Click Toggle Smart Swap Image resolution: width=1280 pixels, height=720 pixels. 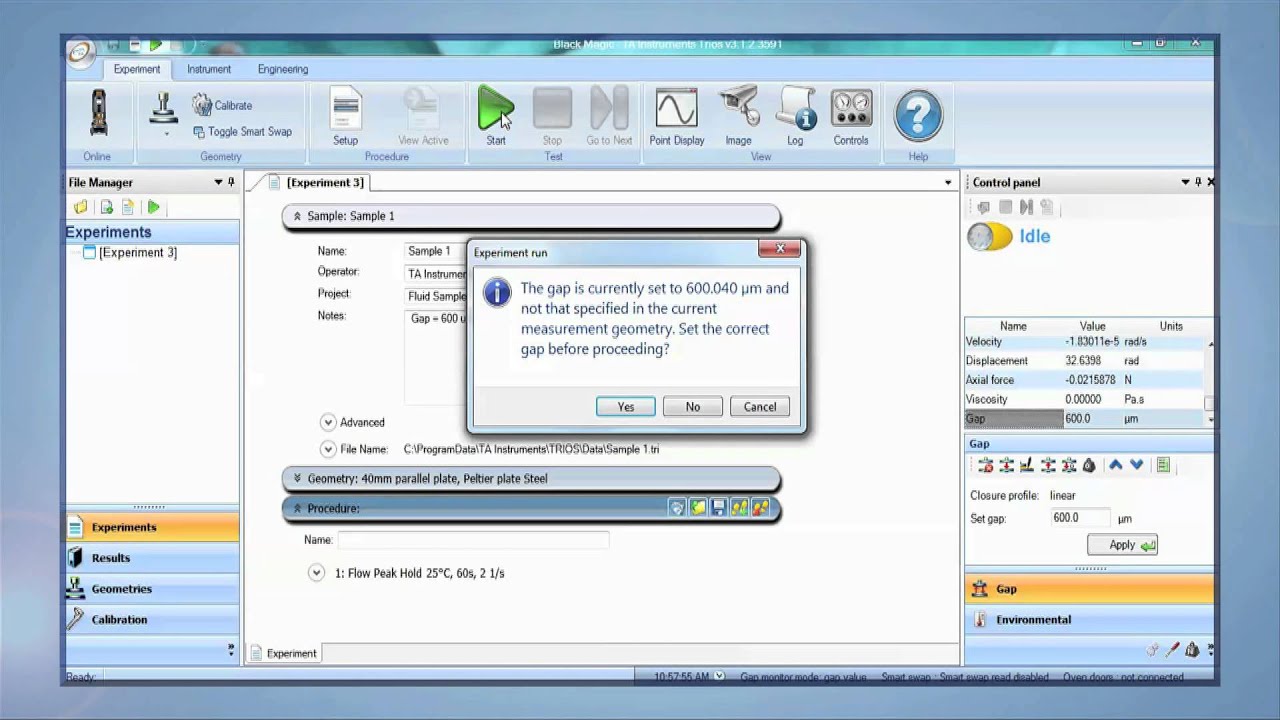click(242, 132)
